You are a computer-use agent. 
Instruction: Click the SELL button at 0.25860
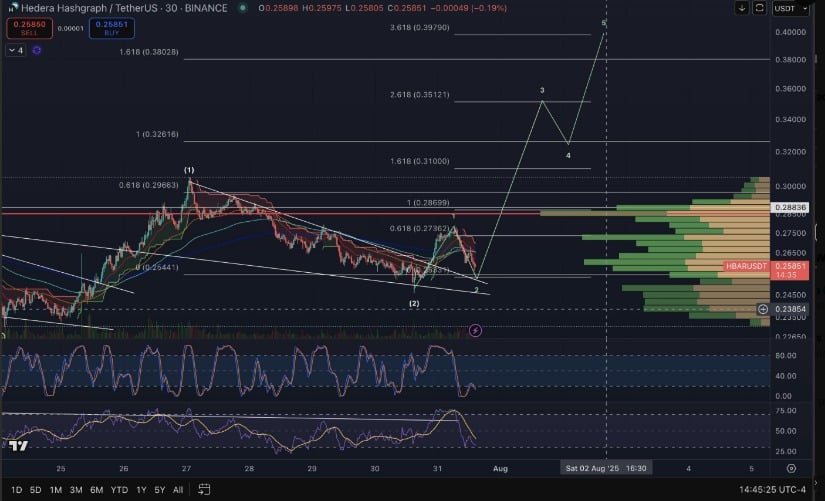click(x=29, y=28)
